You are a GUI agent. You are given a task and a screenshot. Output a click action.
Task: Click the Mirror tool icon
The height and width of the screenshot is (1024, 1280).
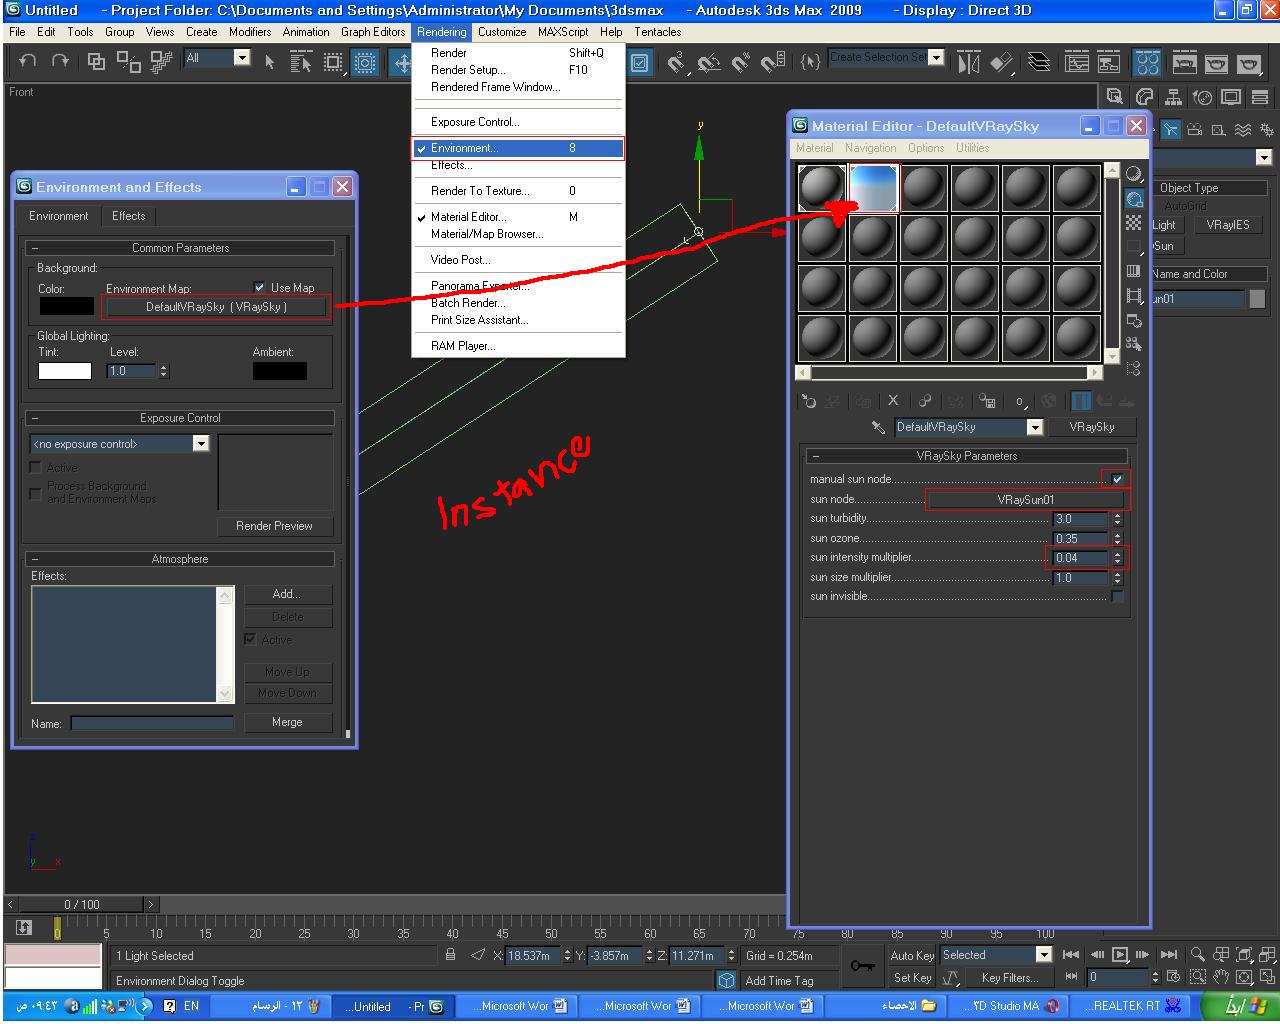click(969, 63)
